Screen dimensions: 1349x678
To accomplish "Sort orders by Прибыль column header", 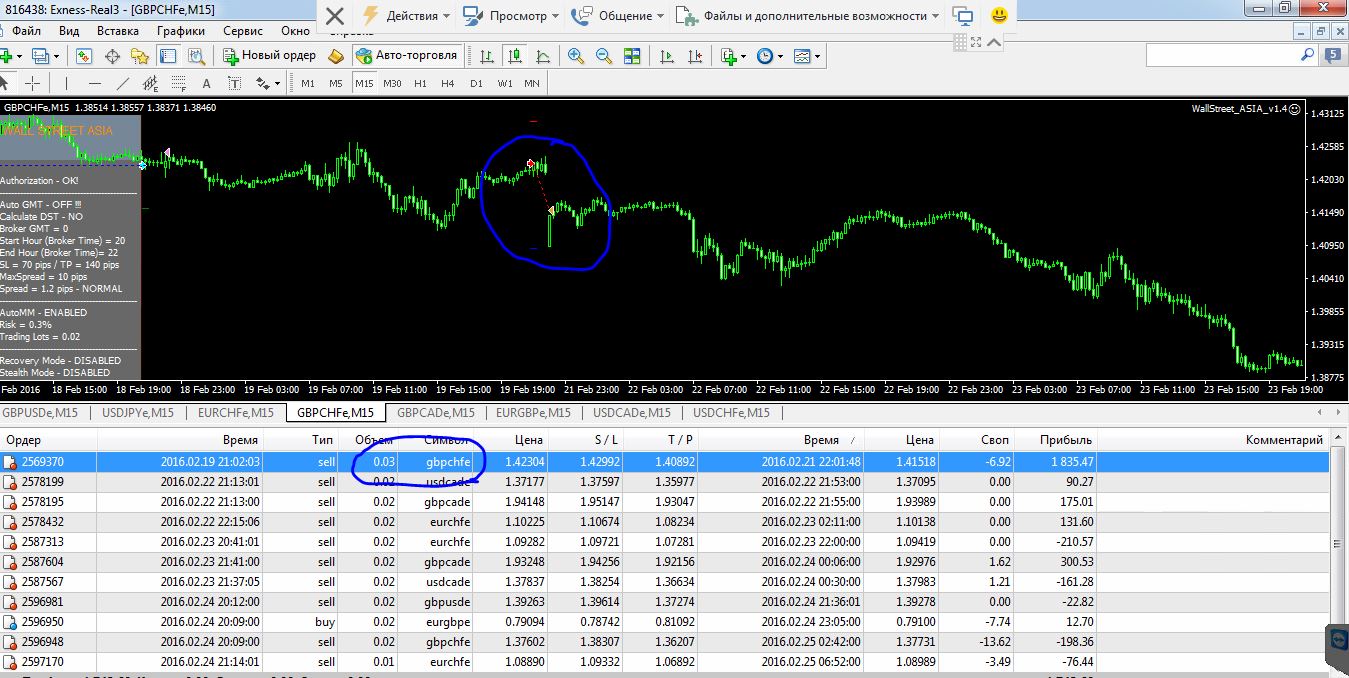I will coord(1066,439).
